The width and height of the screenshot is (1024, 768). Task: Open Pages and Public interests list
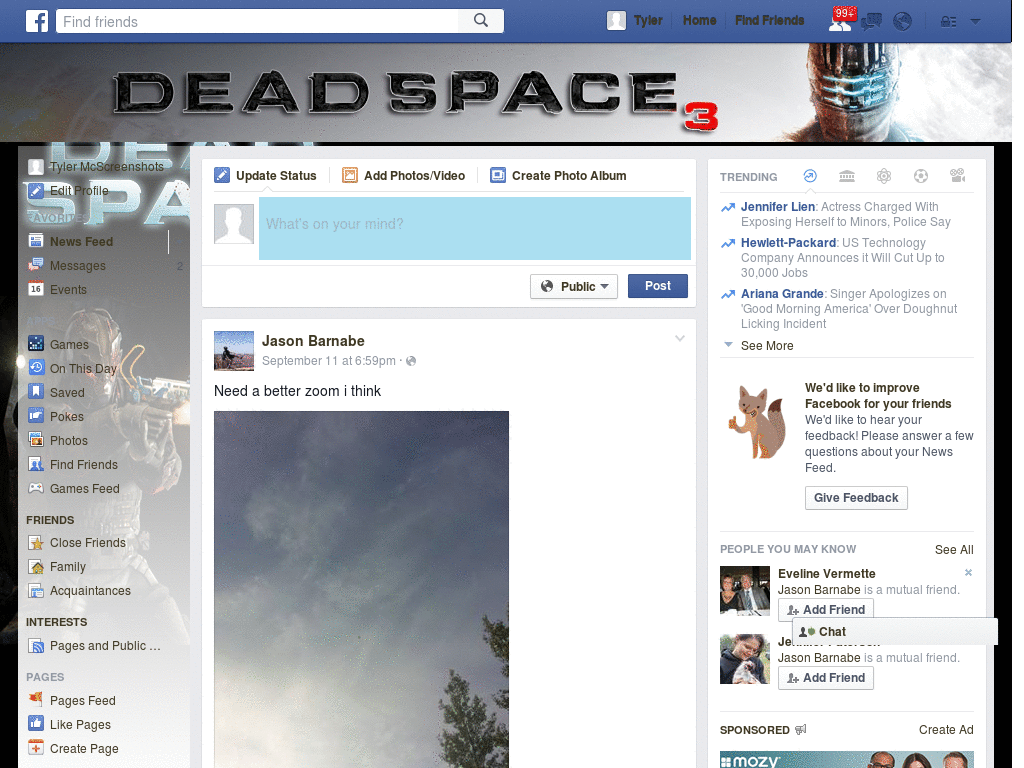[x=104, y=646]
